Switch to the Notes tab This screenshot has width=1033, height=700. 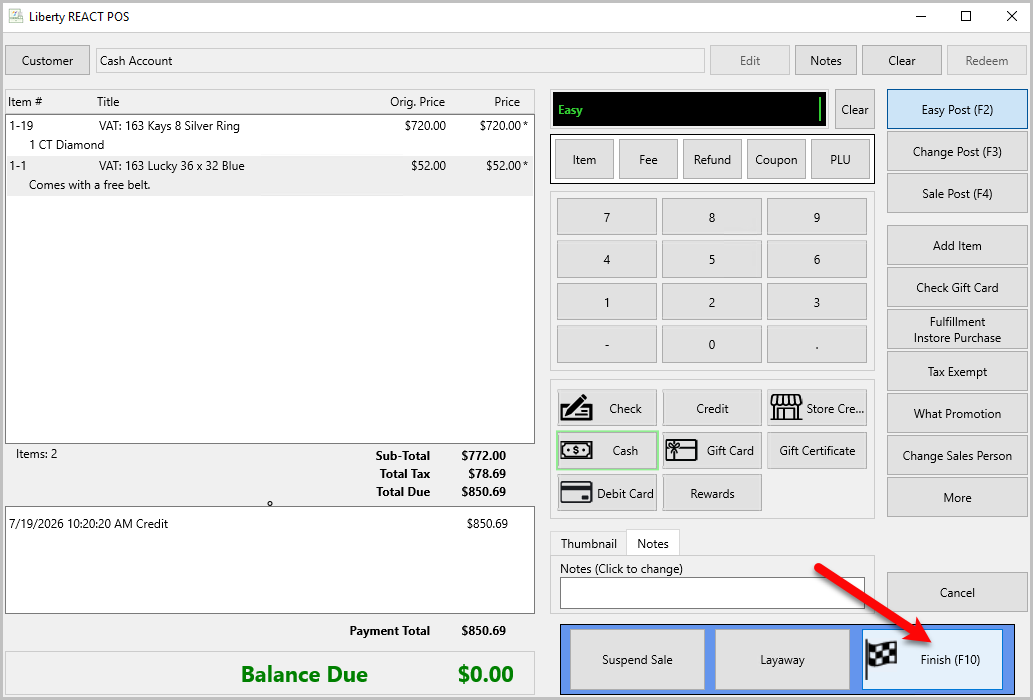pyautogui.click(x=653, y=543)
